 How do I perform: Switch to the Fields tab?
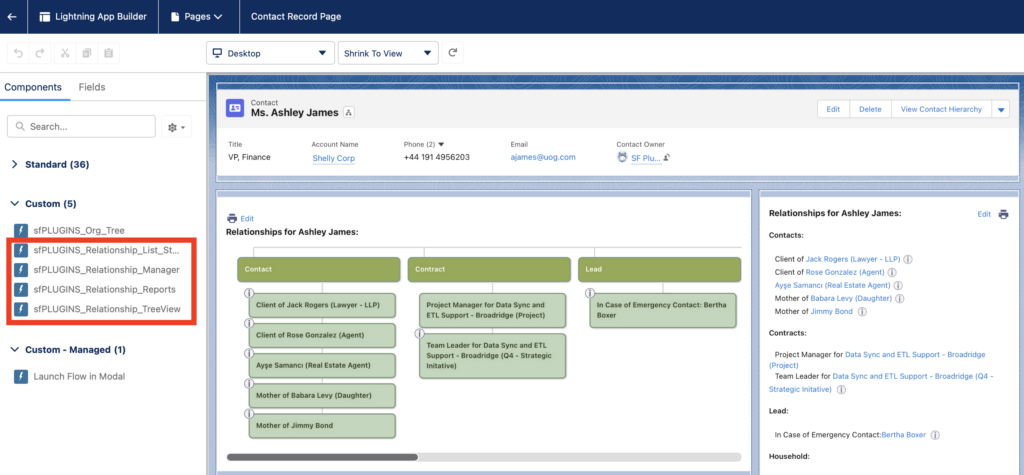click(92, 88)
